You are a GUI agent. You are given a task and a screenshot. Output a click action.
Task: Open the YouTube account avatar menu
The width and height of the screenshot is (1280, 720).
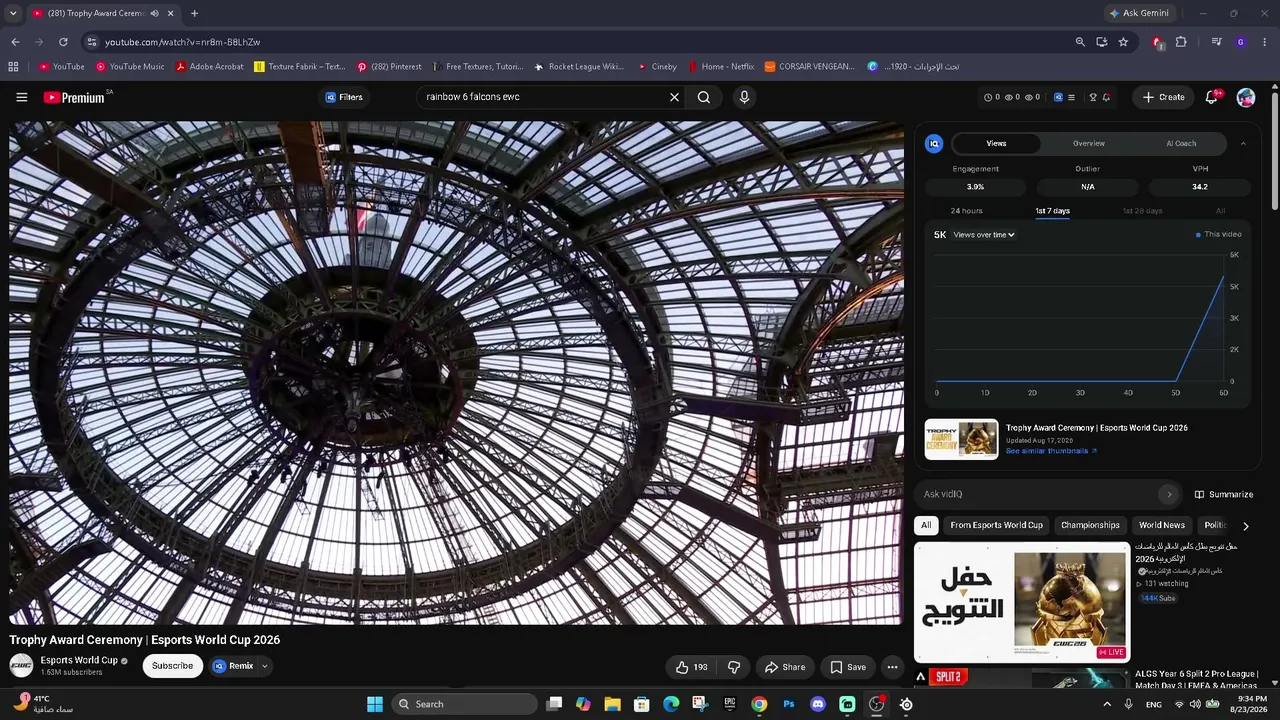(x=1246, y=97)
